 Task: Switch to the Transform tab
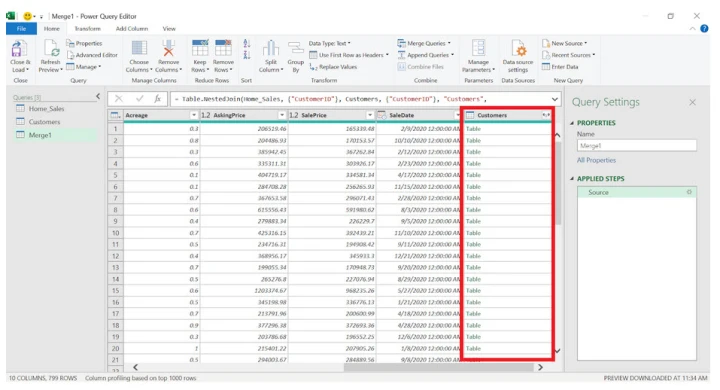(x=87, y=28)
